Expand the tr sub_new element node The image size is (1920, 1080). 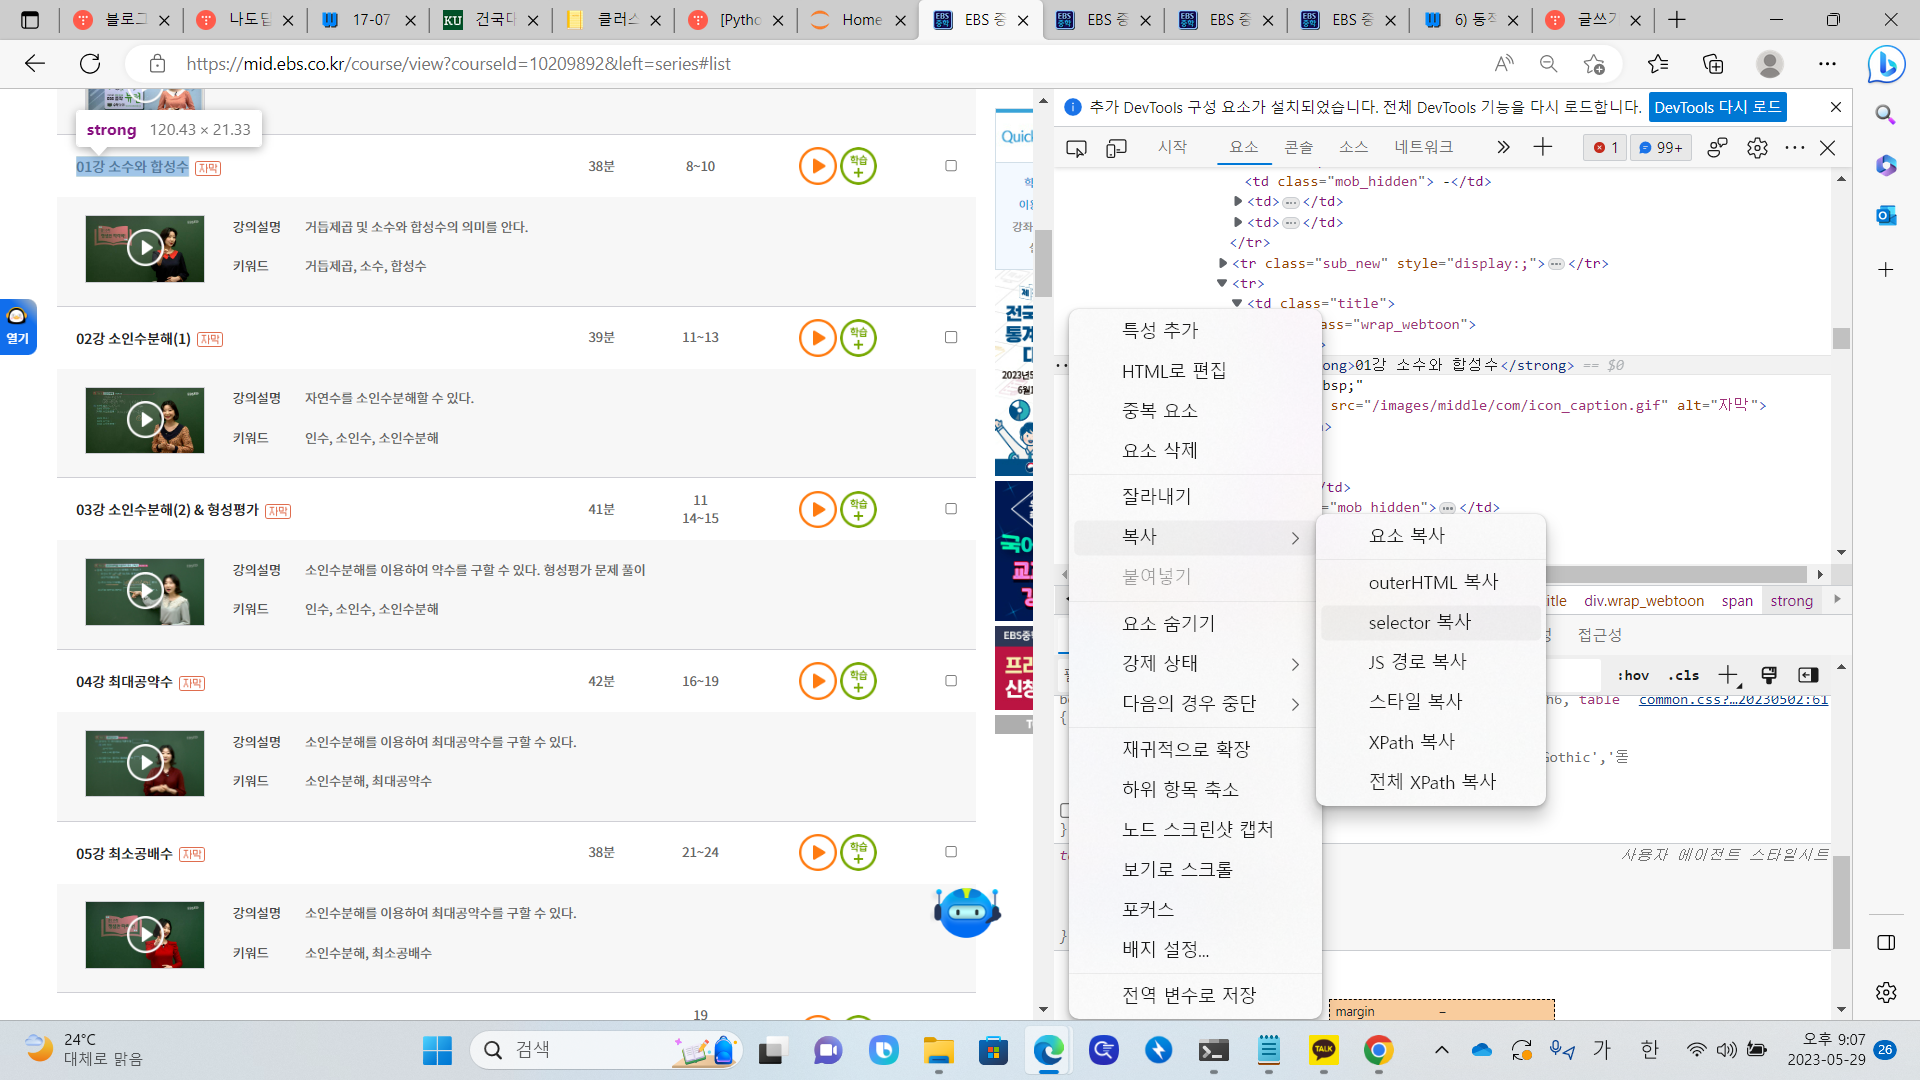tap(1223, 263)
